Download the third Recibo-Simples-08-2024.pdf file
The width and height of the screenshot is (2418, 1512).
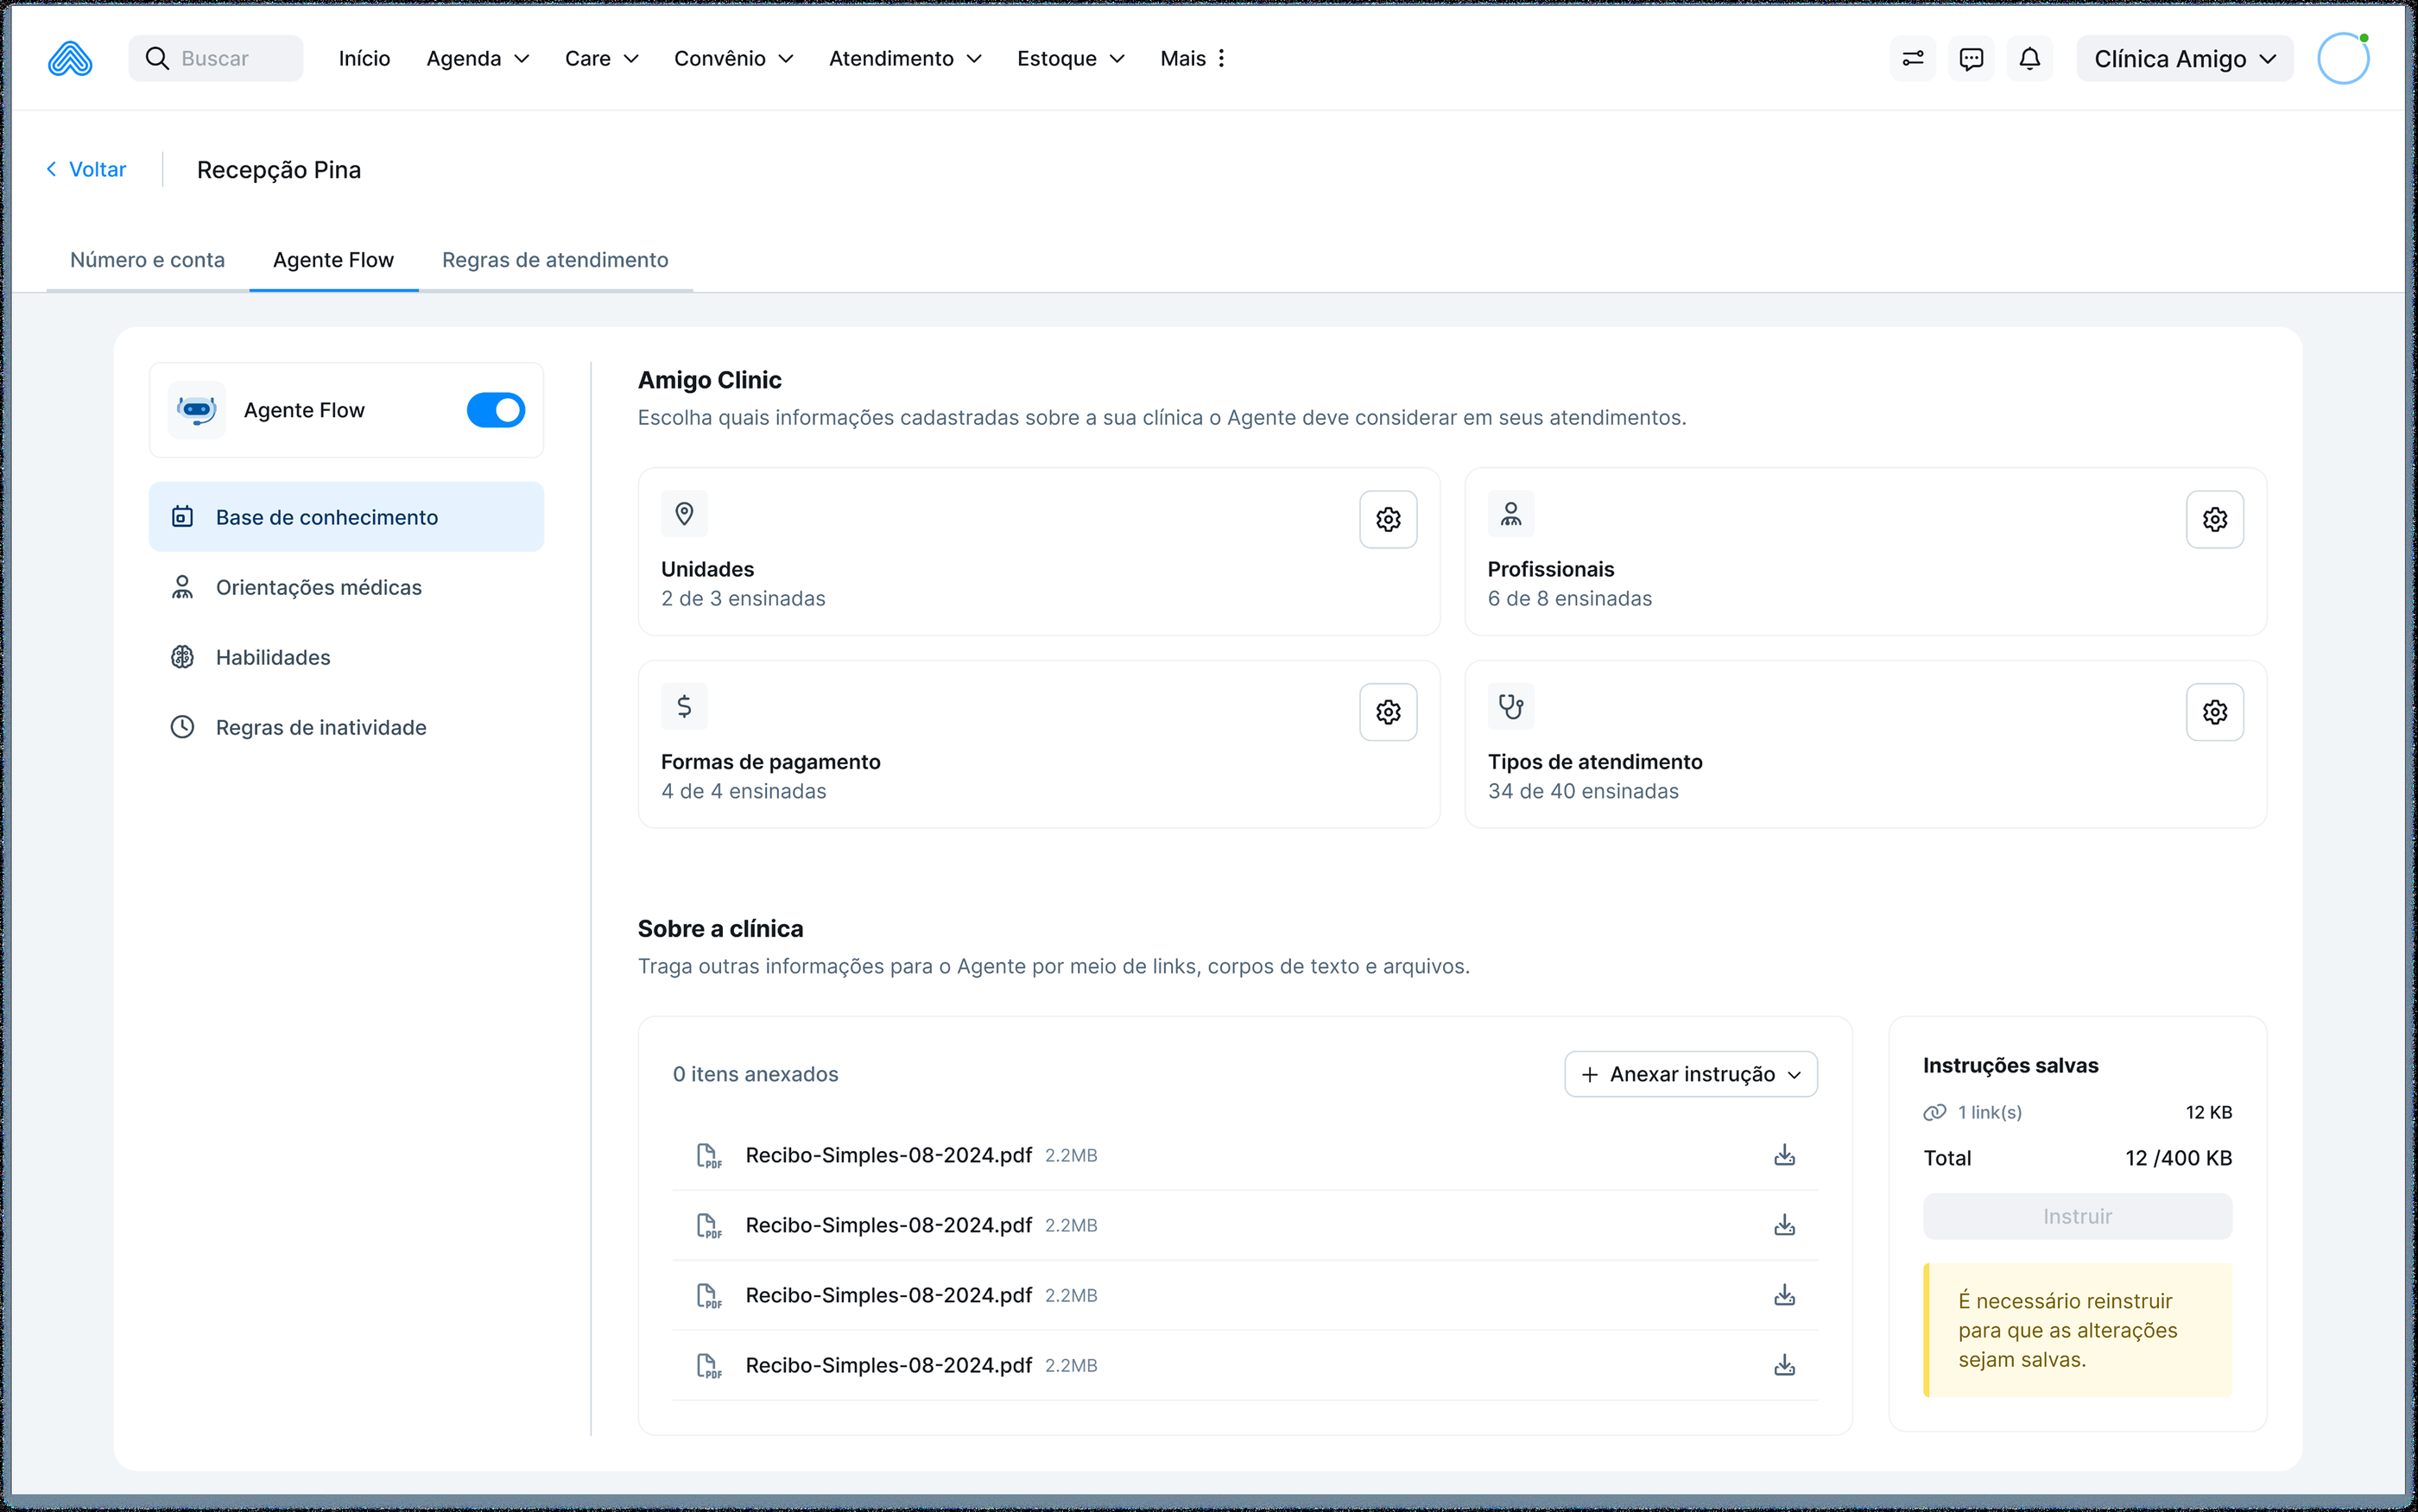1784,1295
